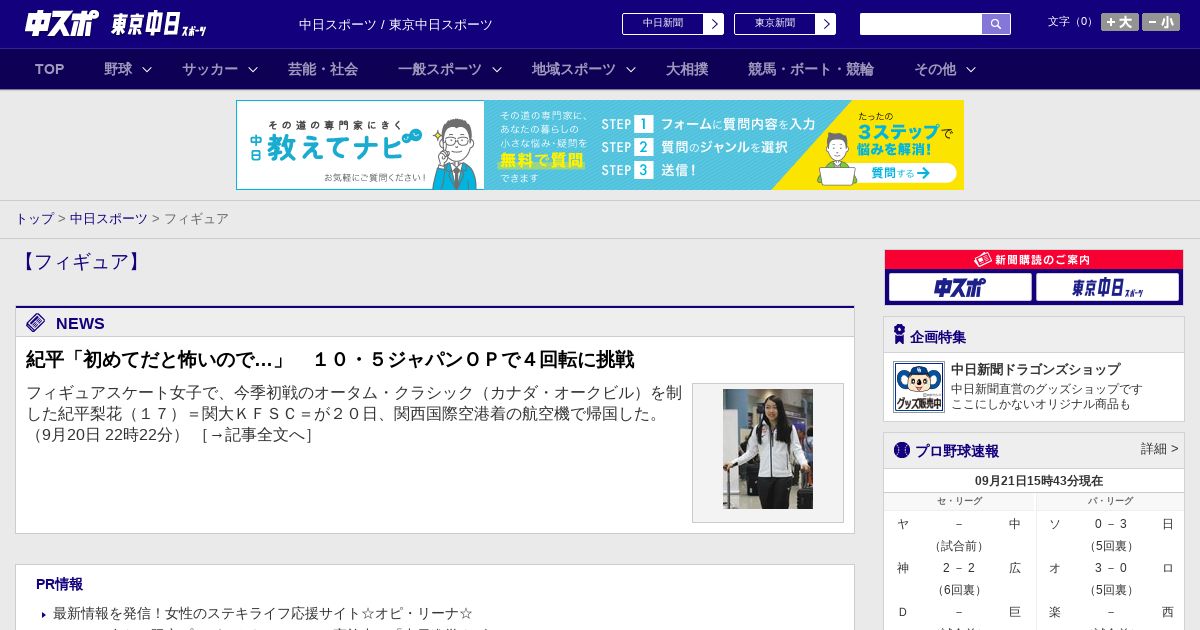
Task: Open the 東京新聞 link button
Action: click(x=774, y=24)
